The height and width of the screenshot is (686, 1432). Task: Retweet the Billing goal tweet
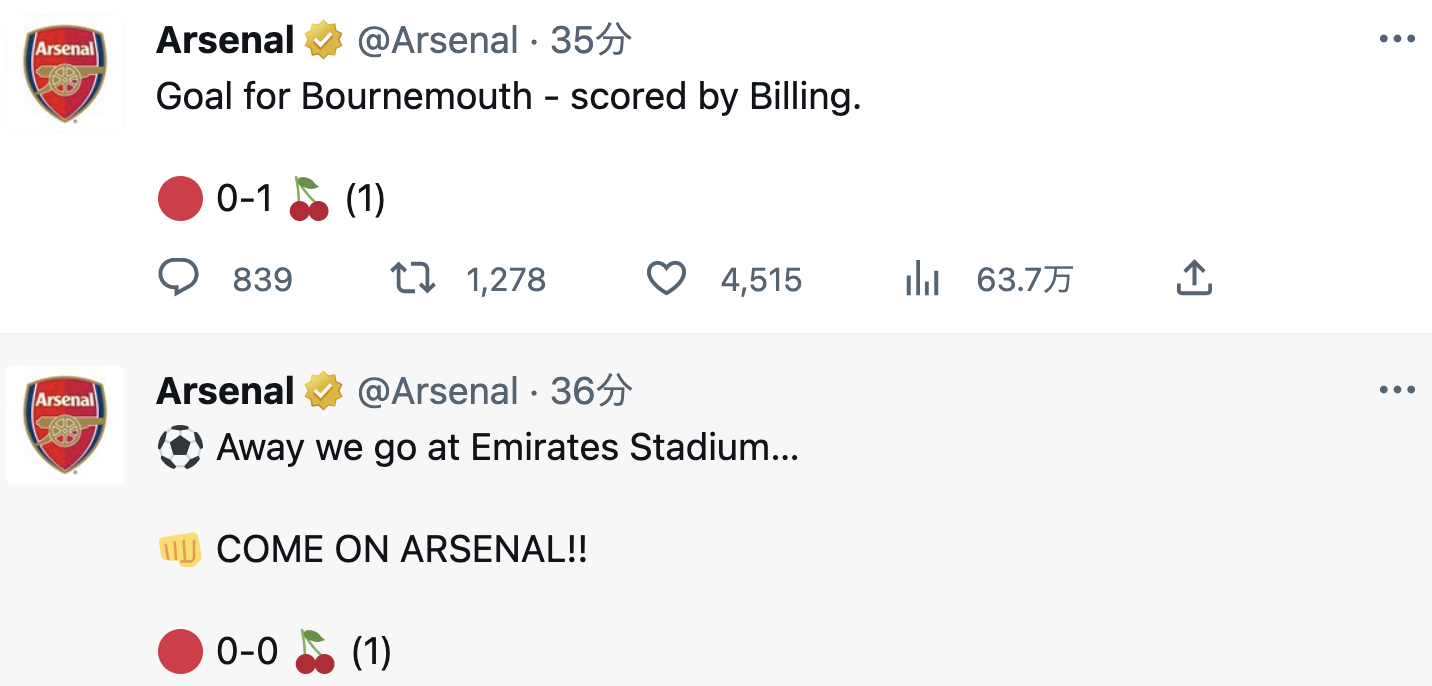pos(412,279)
